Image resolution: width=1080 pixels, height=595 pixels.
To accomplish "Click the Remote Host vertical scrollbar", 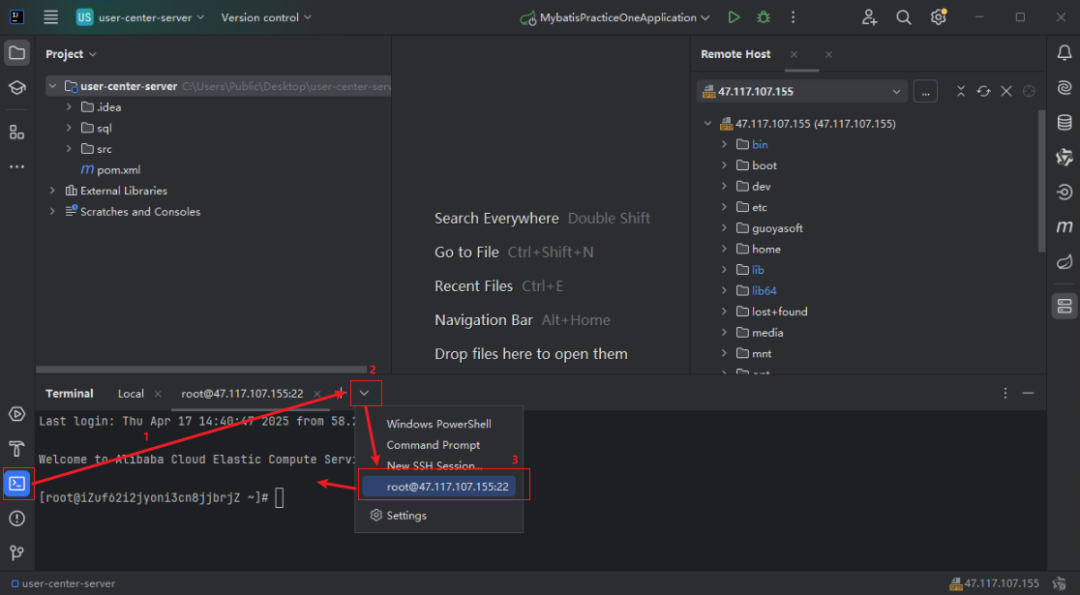I will coord(1041,180).
